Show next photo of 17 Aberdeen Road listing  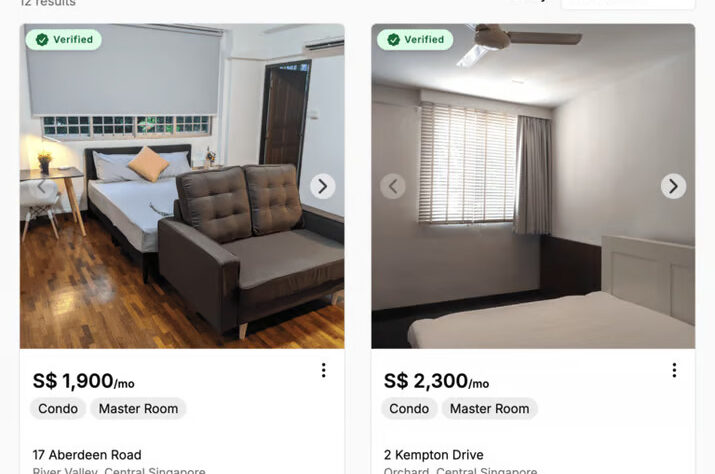tap(322, 186)
